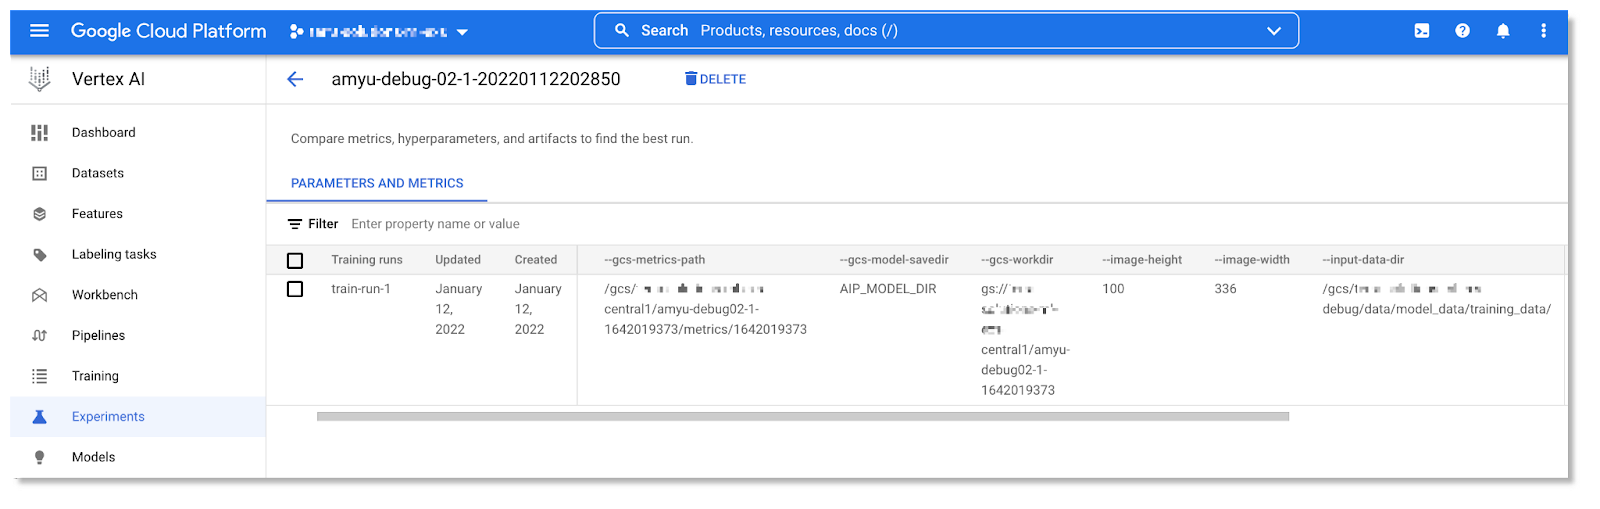Click the --input-data-dir column header
Viewport: 1600px width, 509px height.
pos(1363,260)
